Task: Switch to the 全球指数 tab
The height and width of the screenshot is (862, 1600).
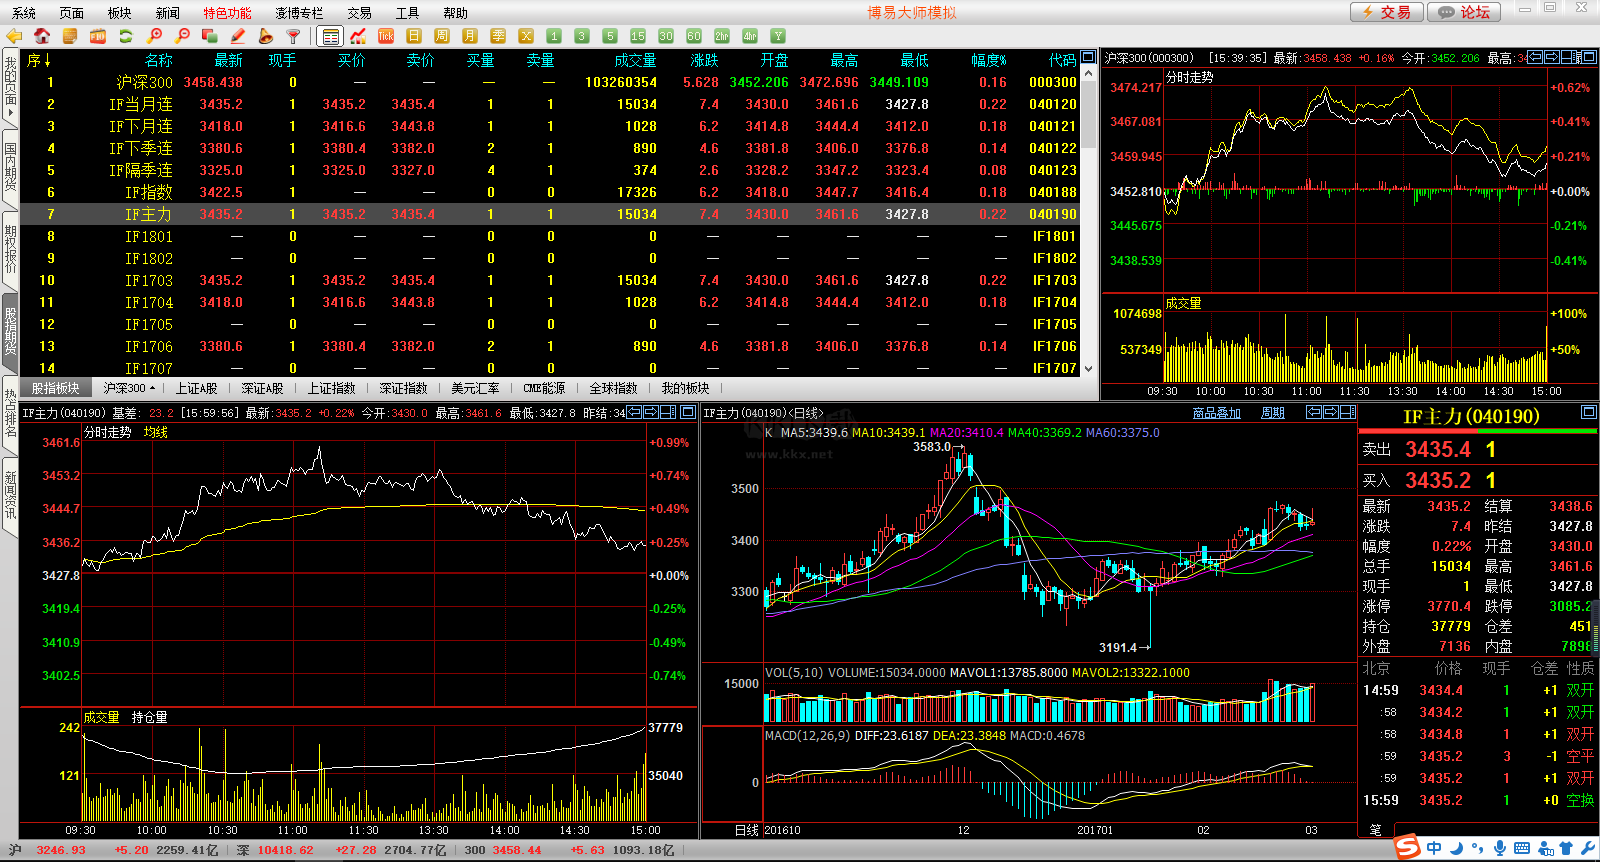Action: click(613, 388)
